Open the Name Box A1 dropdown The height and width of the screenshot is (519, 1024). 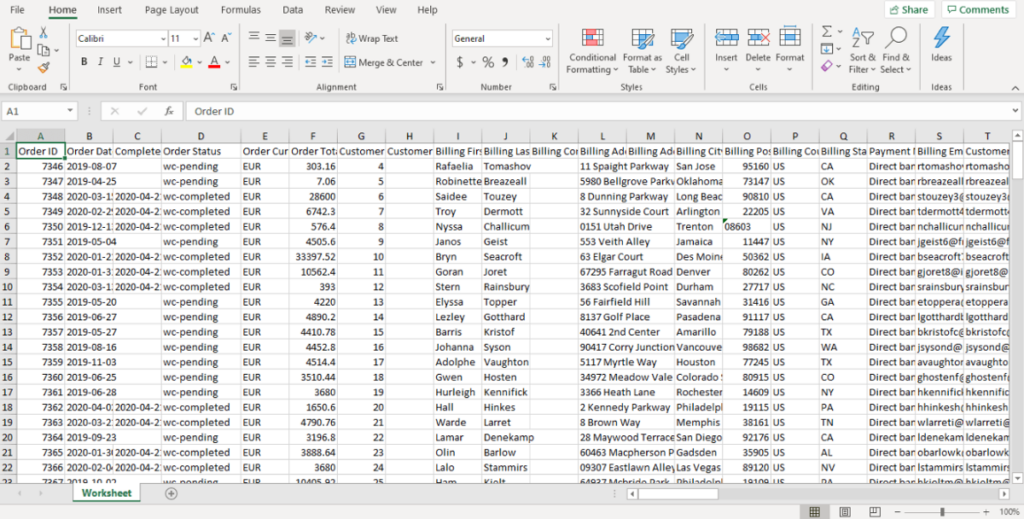coord(71,112)
